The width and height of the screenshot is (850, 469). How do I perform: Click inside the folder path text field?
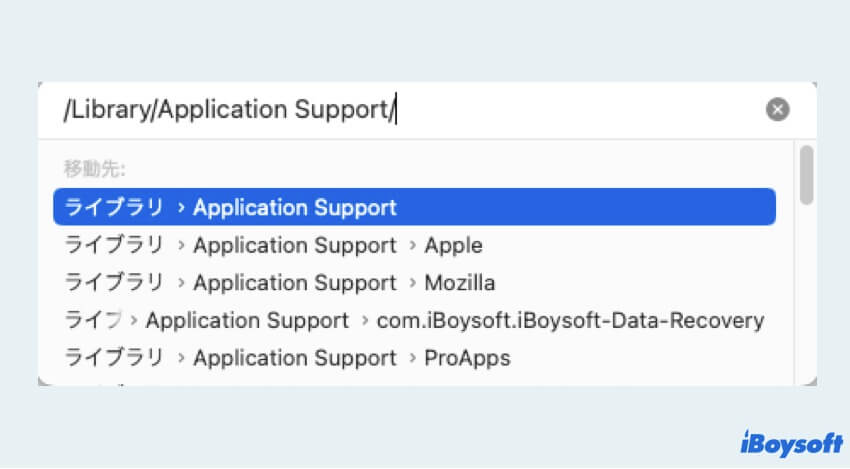[400, 110]
